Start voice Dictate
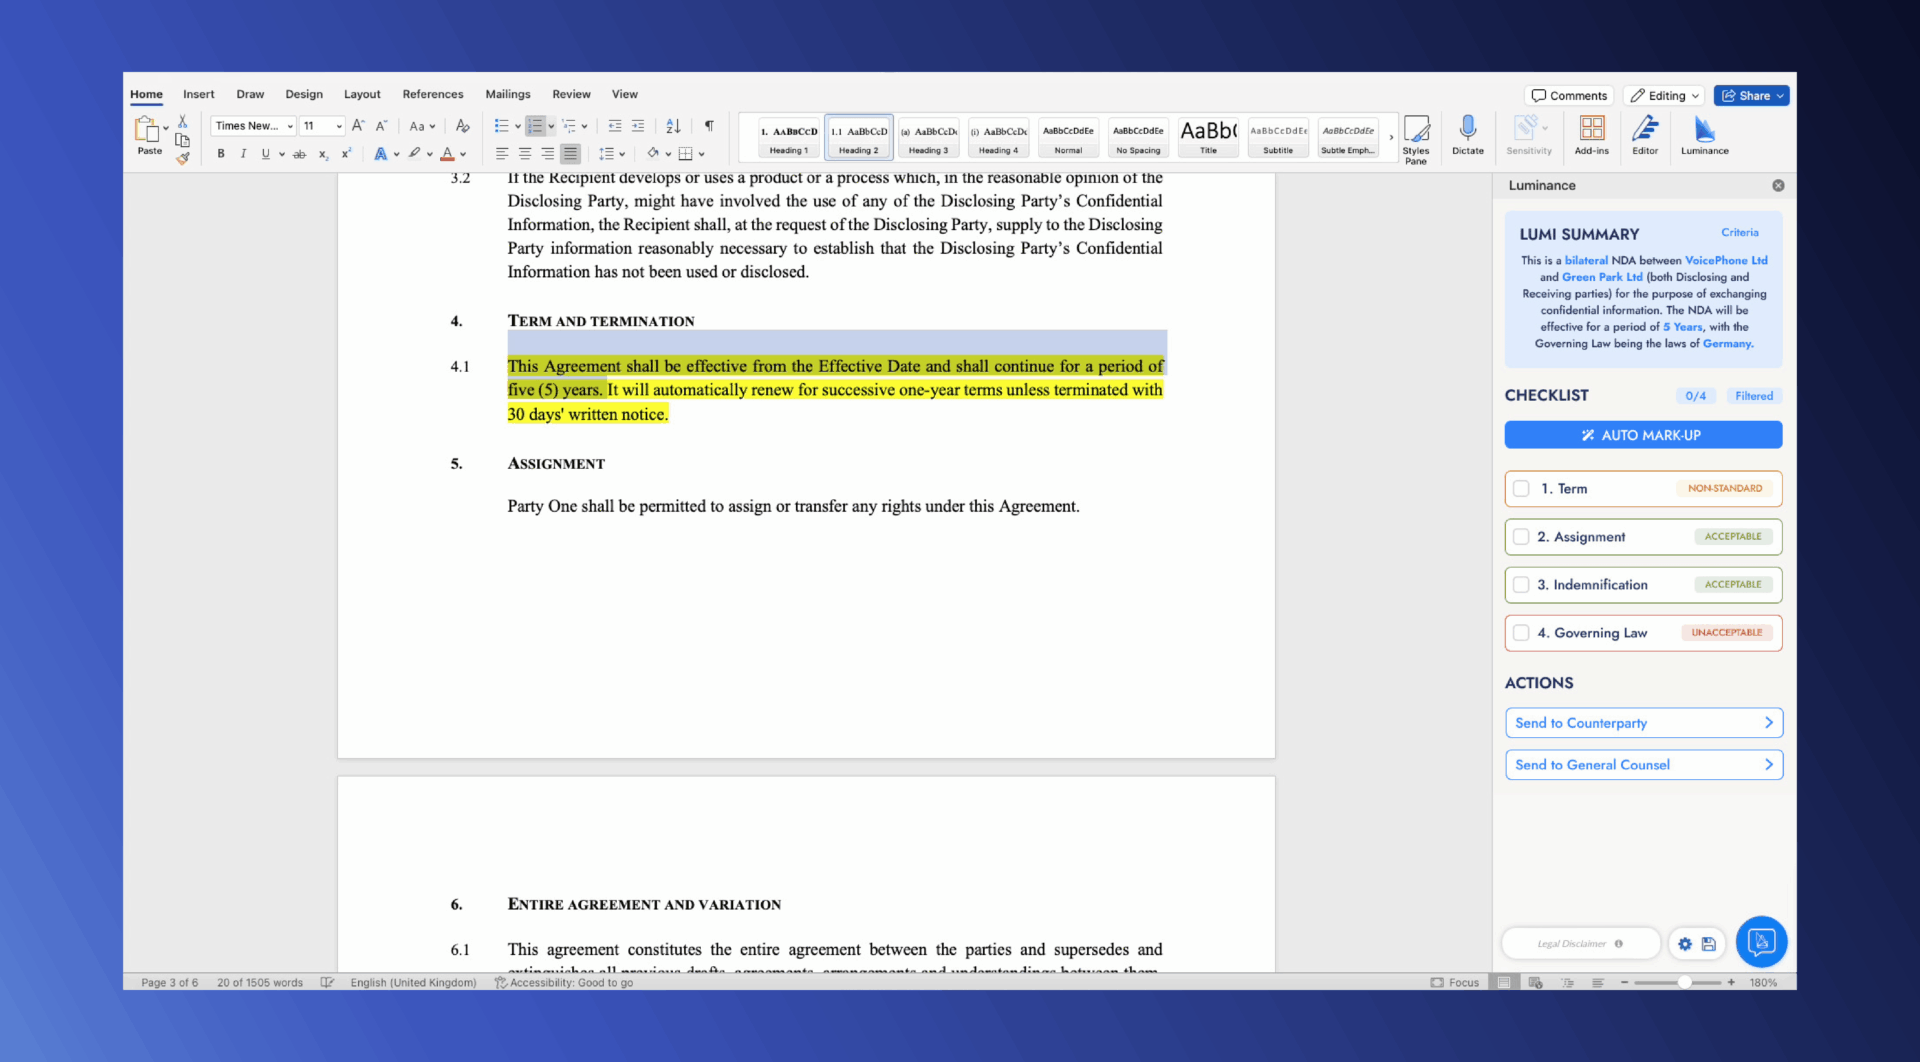Screen dimensions: 1920x1062 tap(1467, 136)
